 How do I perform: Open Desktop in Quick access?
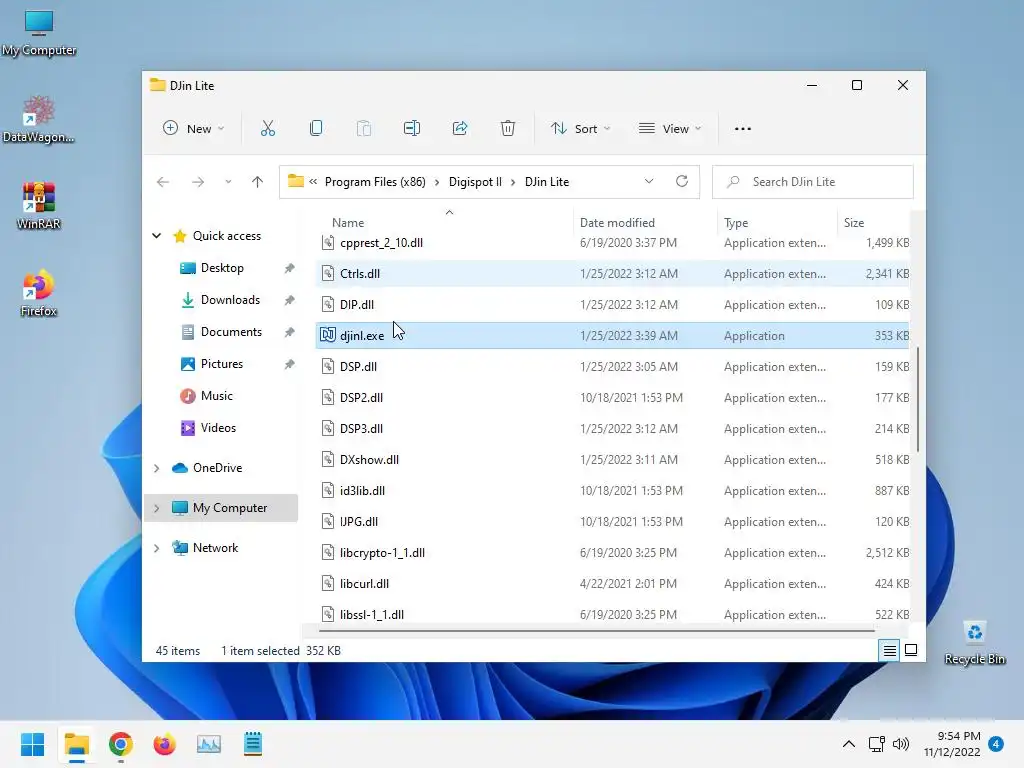click(222, 268)
